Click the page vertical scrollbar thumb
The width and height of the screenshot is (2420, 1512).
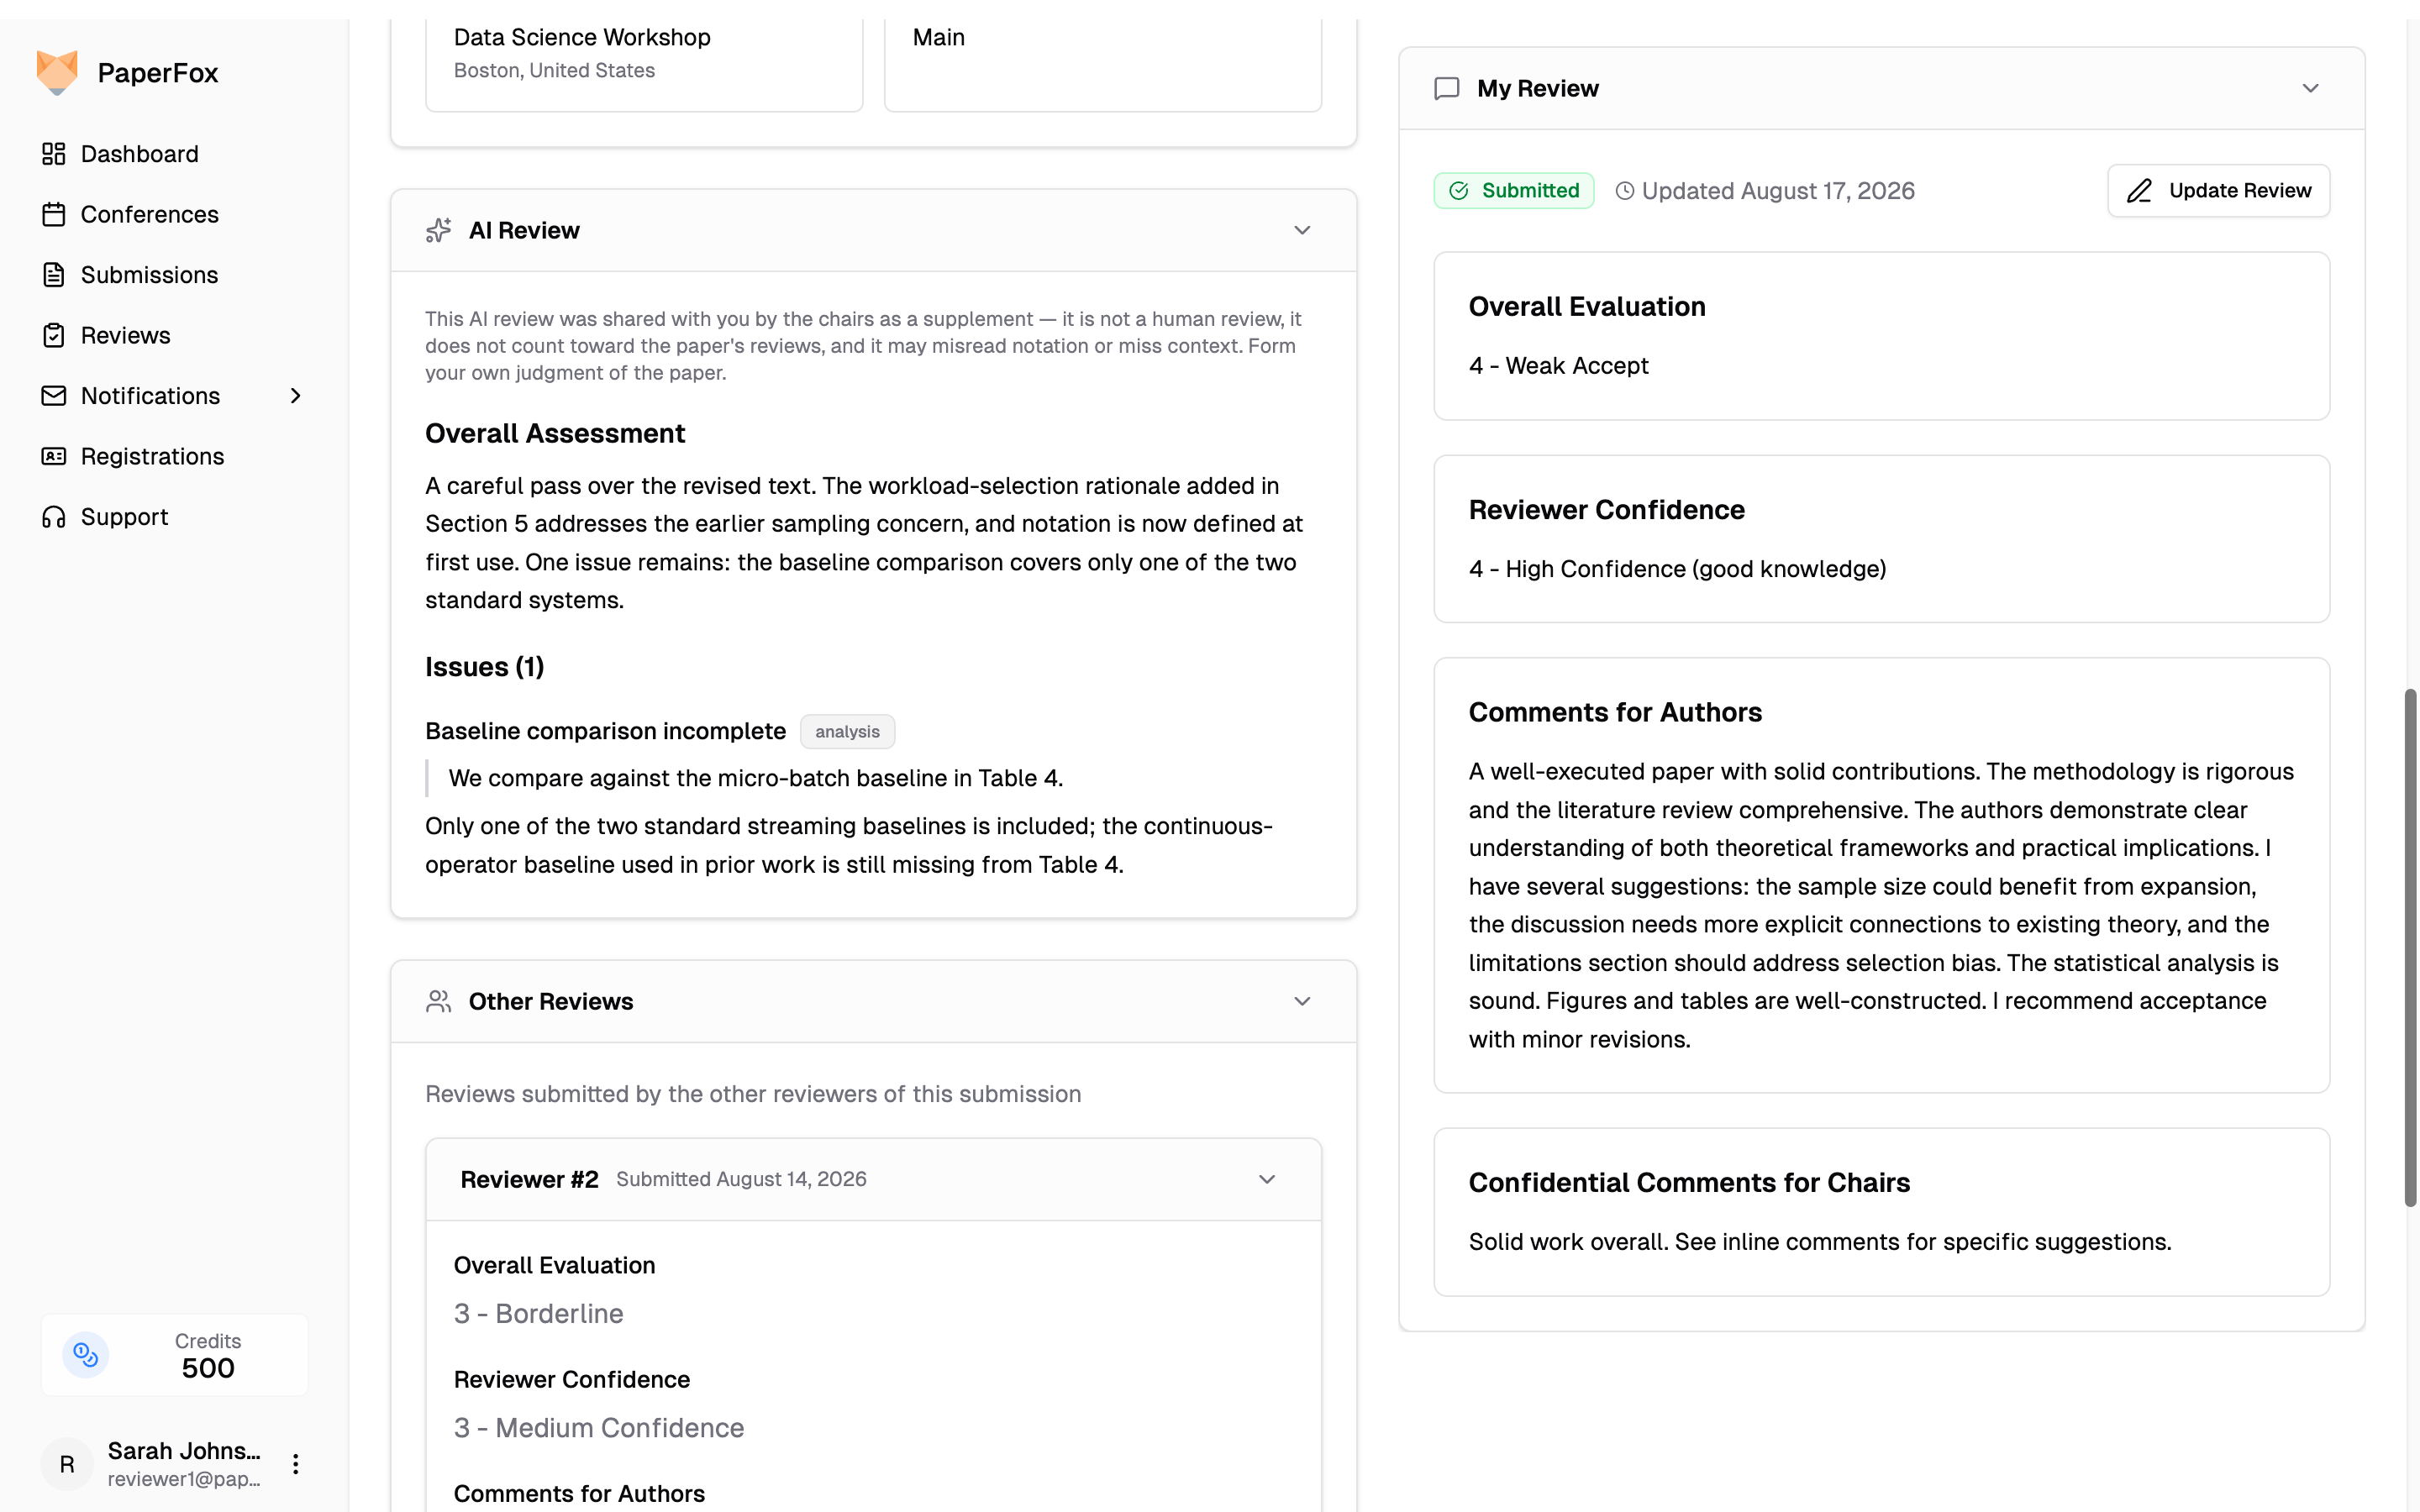pos(2410,947)
